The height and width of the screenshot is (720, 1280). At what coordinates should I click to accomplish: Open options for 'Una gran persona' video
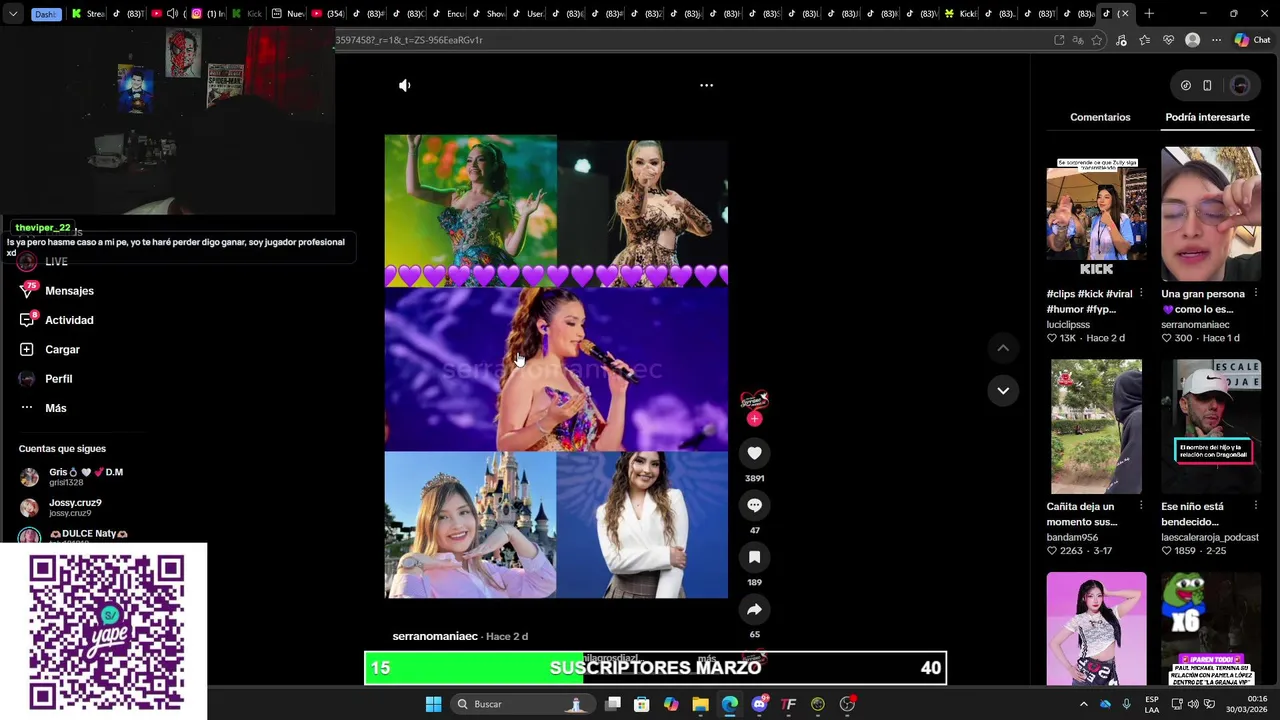[1255, 294]
